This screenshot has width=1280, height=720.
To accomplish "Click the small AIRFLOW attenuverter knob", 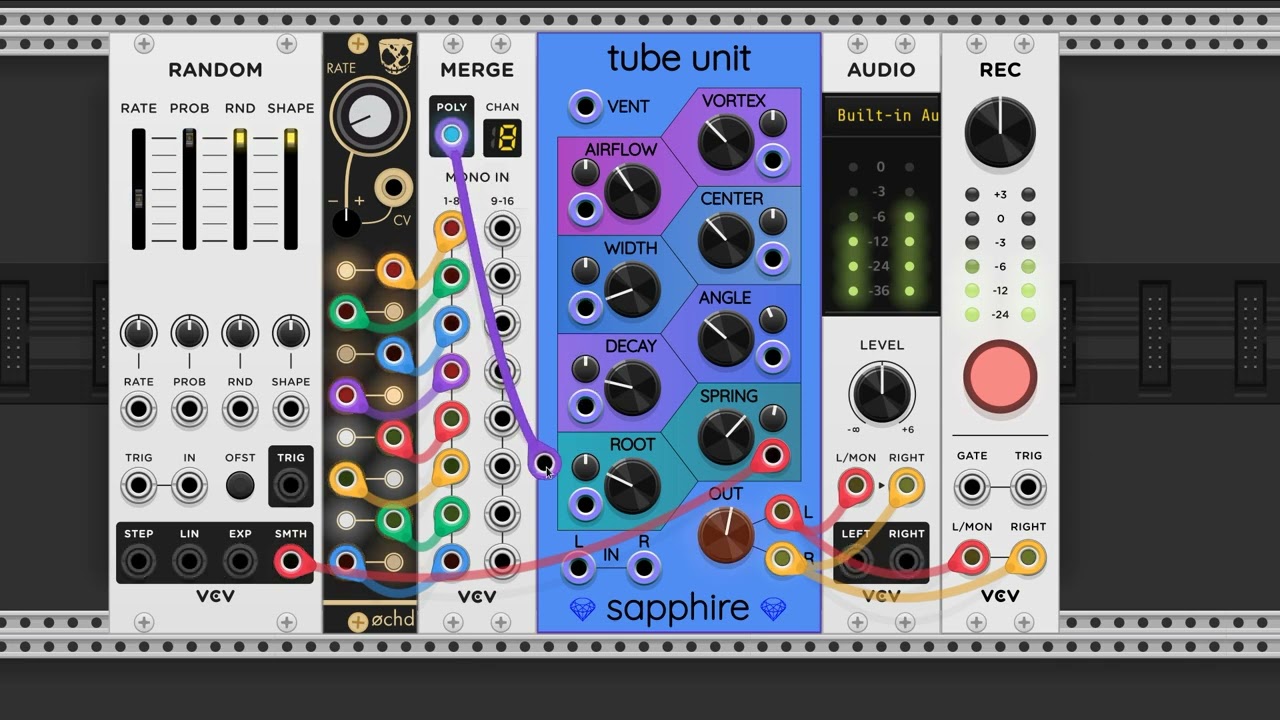I will (585, 172).
